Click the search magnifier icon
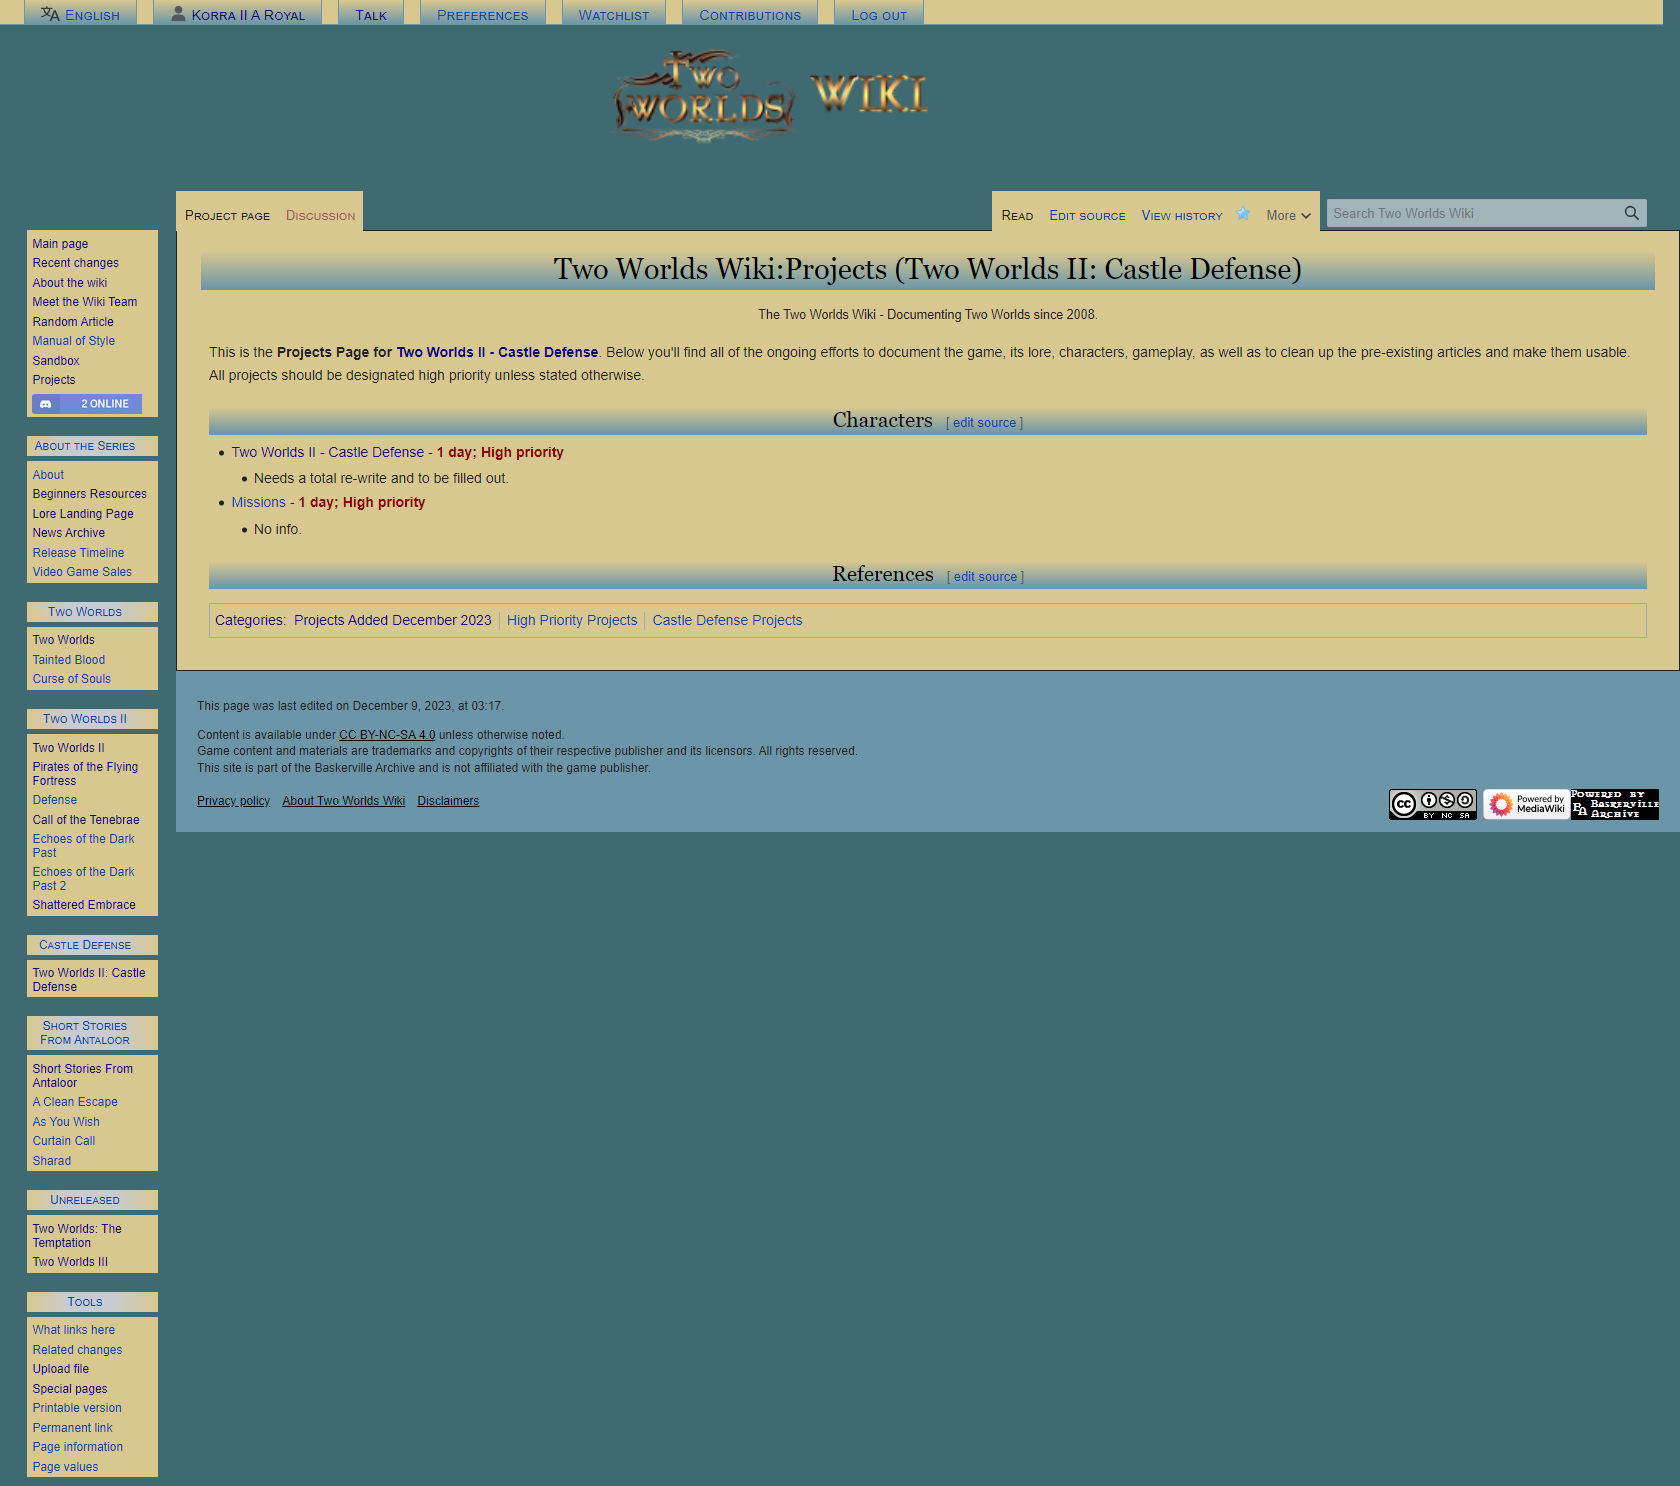The width and height of the screenshot is (1680, 1486). click(1631, 213)
